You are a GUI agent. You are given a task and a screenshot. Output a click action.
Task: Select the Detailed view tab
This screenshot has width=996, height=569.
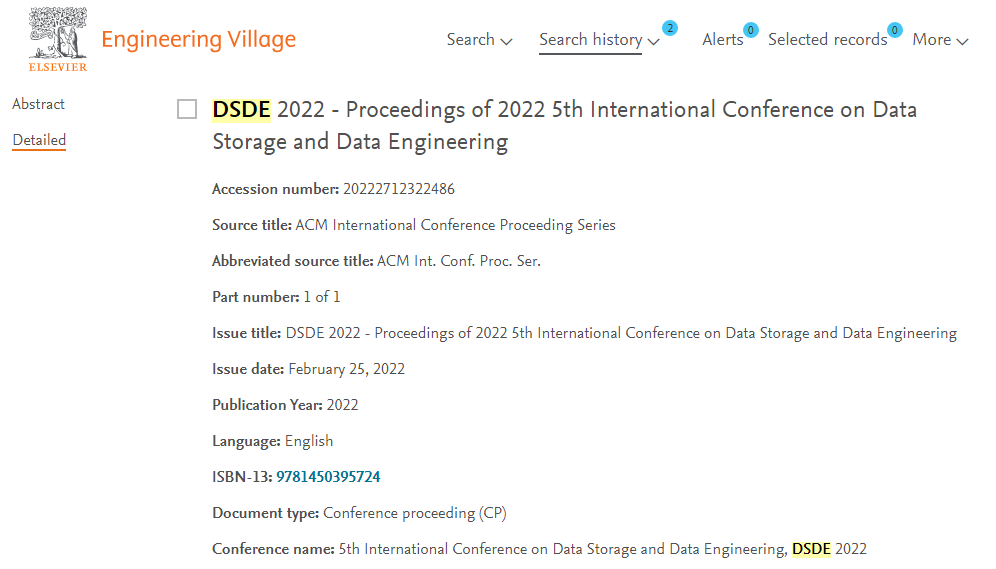pos(39,140)
